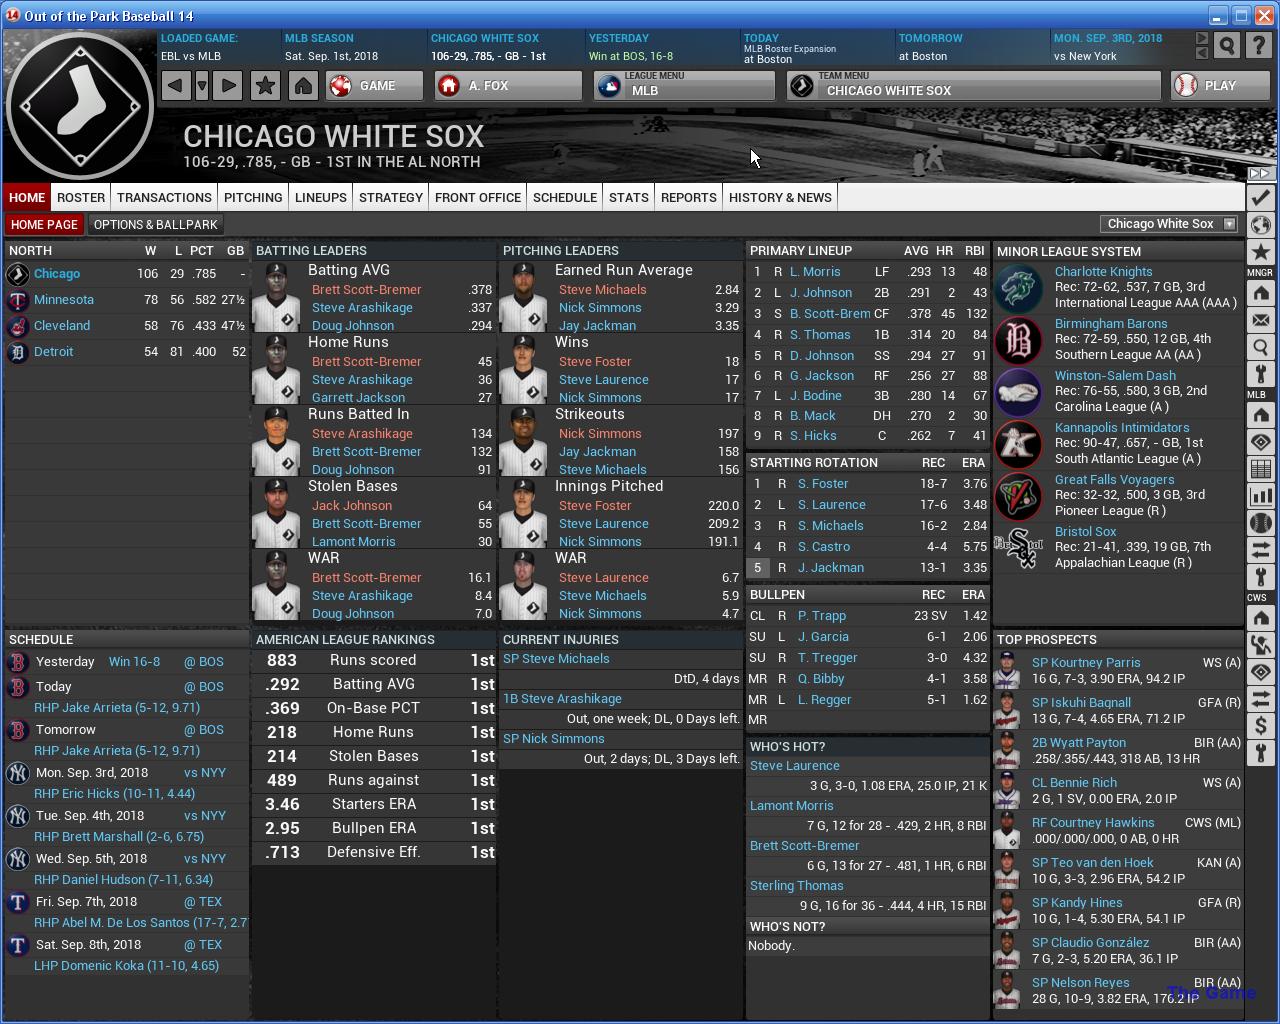Image resolution: width=1280 pixels, height=1024 pixels.
Task: Switch to the FRONT OFFICE tab
Action: (x=478, y=197)
